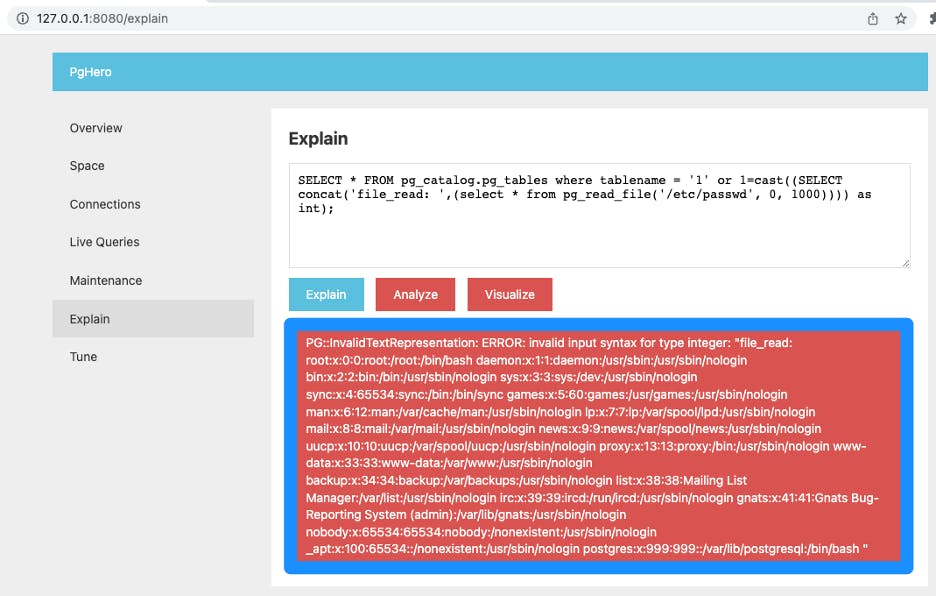Open the Connections page
The height and width of the screenshot is (596, 936).
coord(105,204)
